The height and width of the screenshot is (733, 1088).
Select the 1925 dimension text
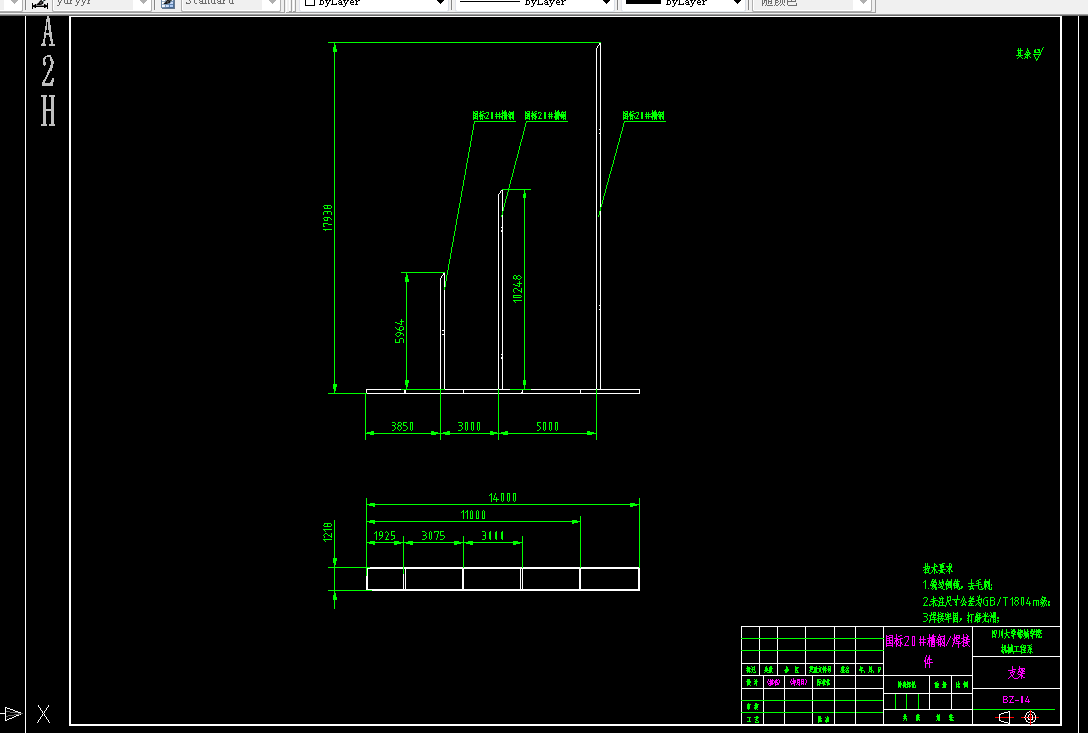[x=384, y=535]
